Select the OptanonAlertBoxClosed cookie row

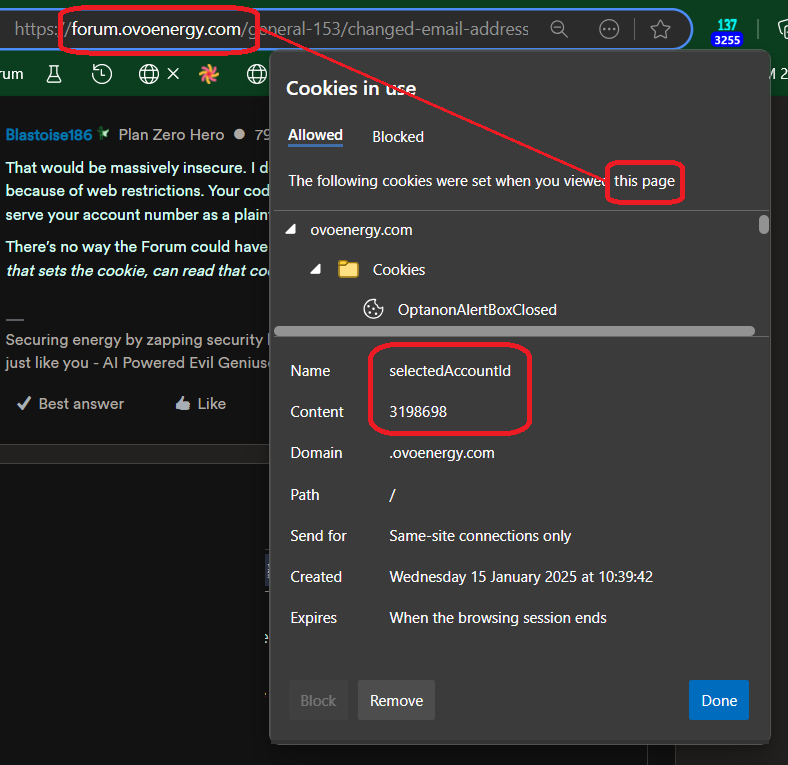tap(477, 310)
